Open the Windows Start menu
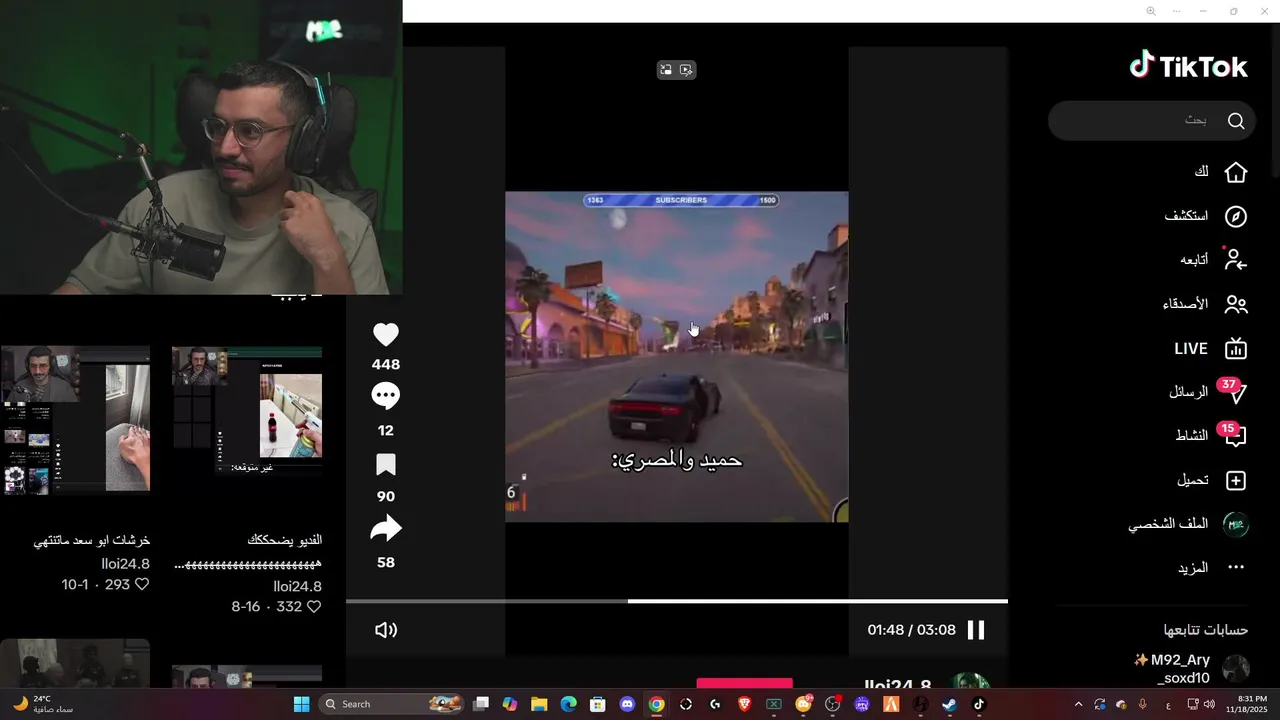This screenshot has height=720, width=1280. 301,704
